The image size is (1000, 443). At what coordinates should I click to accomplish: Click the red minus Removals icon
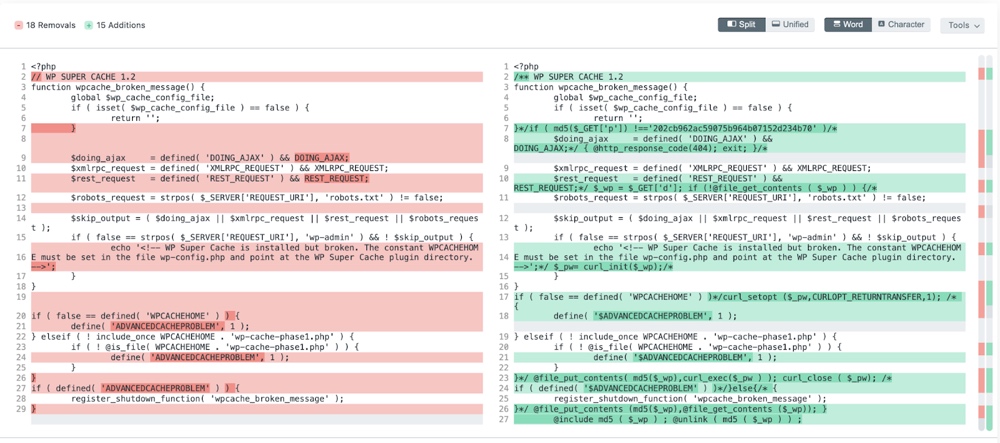pyautogui.click(x=19, y=25)
